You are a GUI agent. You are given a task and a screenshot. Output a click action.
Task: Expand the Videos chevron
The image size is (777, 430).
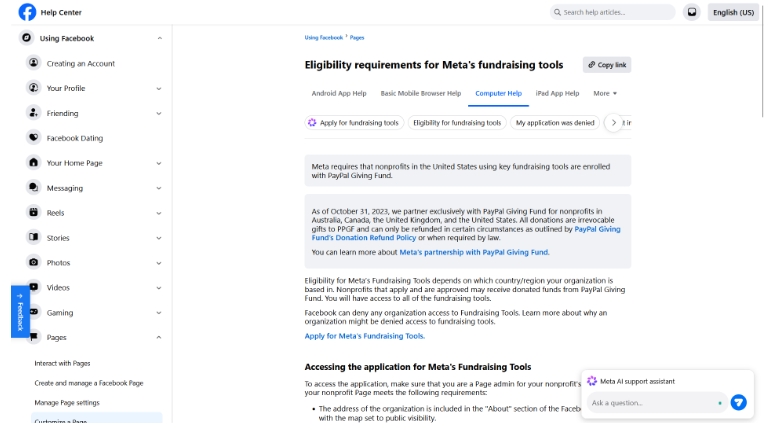159,287
